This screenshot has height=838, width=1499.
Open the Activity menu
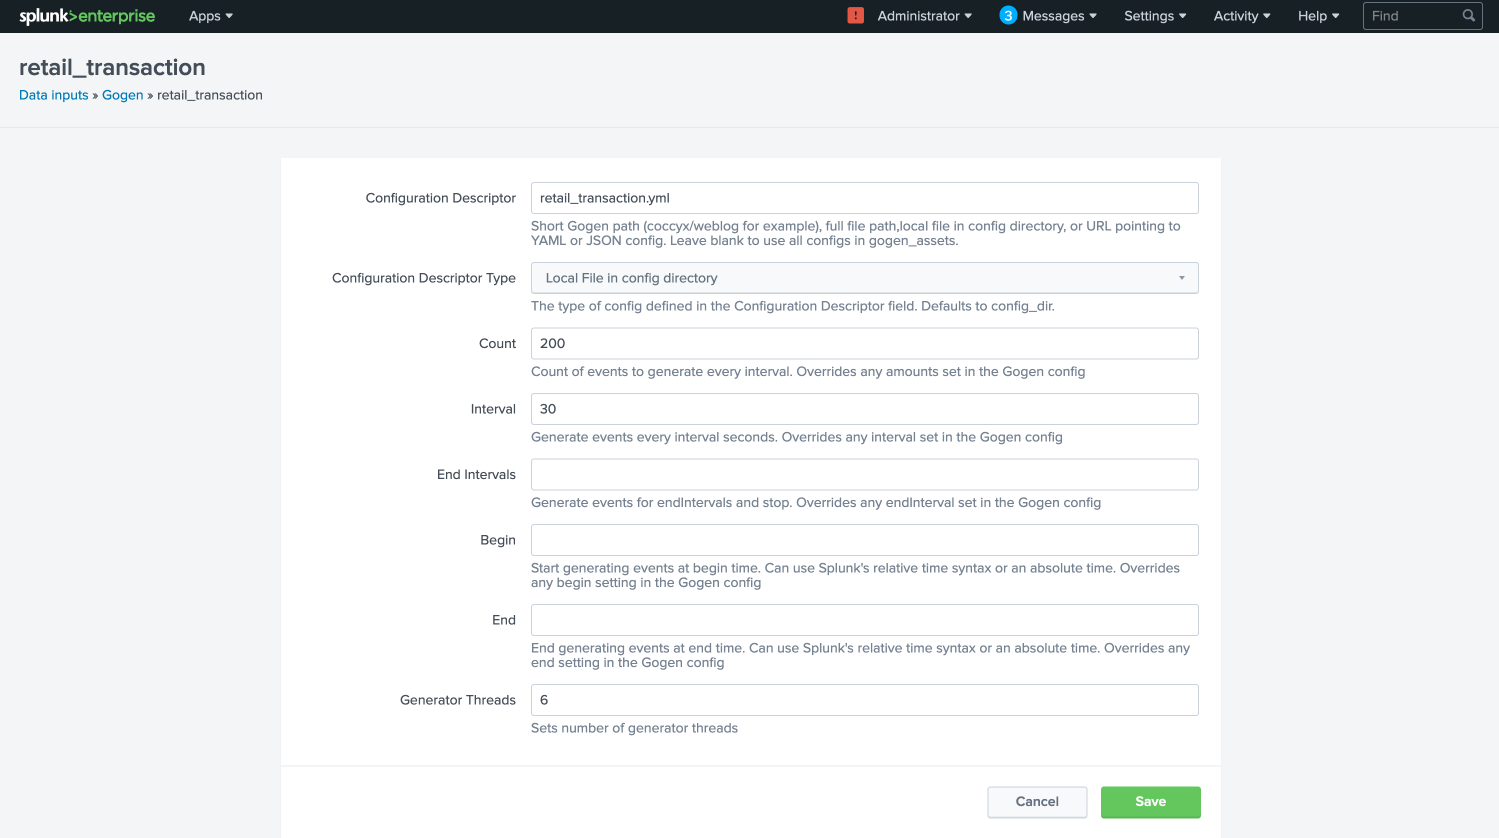(1242, 16)
